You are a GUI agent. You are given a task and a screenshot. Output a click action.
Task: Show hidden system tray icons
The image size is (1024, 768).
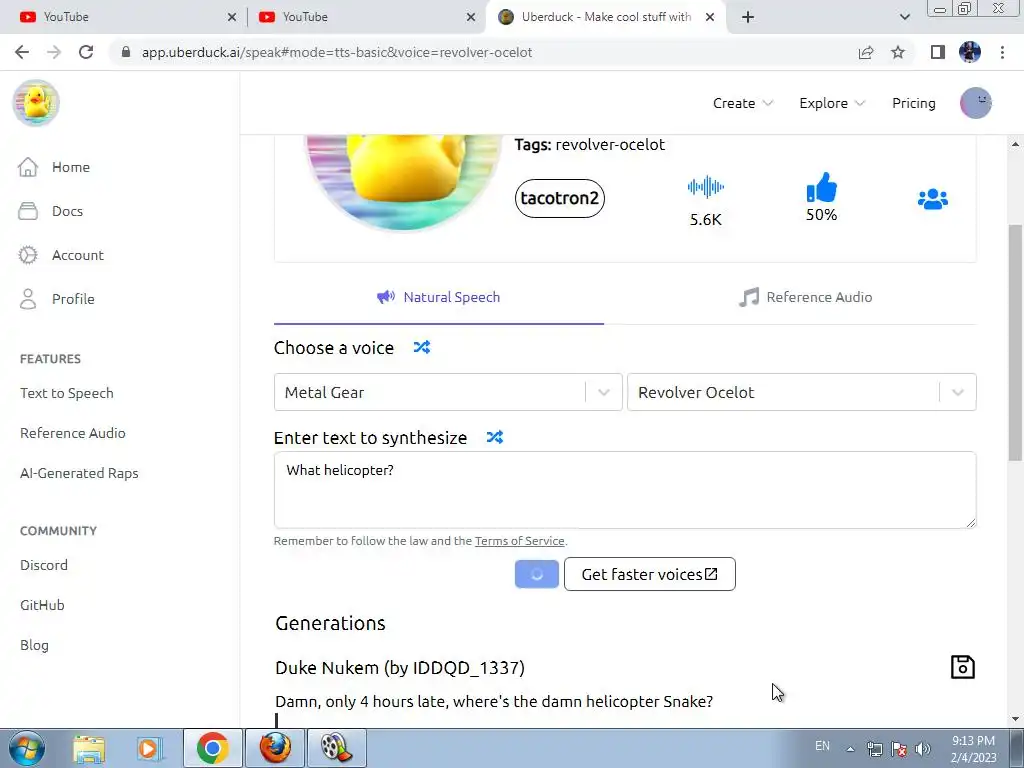click(x=850, y=749)
